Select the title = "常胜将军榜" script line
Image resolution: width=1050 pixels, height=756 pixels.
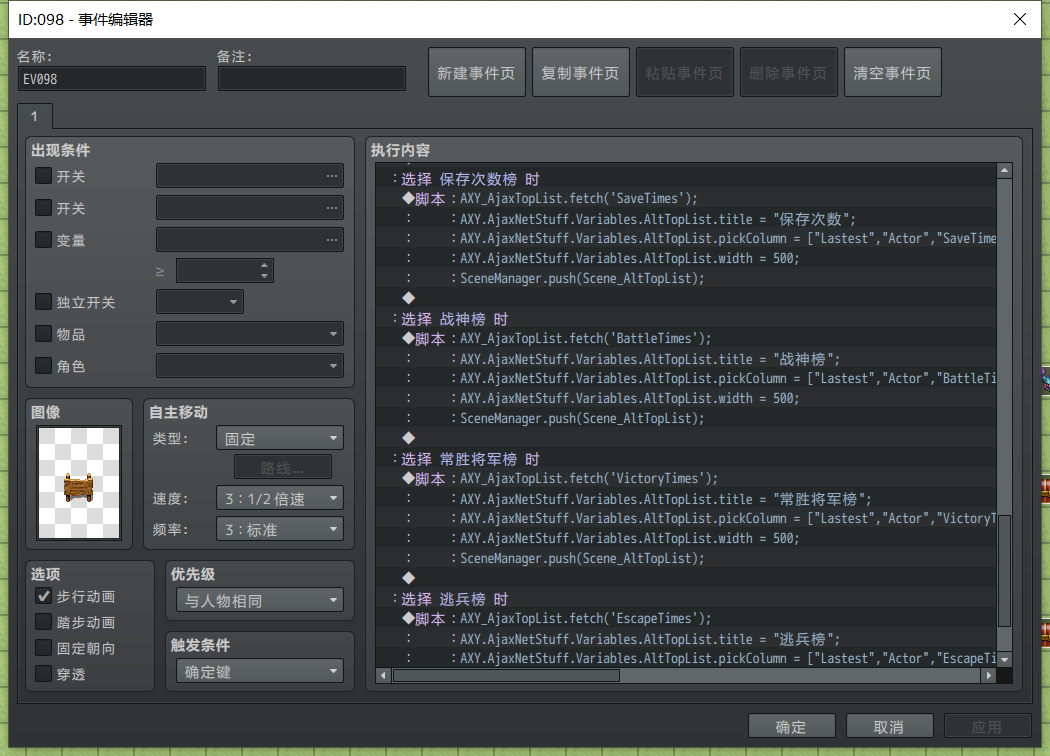click(x=686, y=499)
